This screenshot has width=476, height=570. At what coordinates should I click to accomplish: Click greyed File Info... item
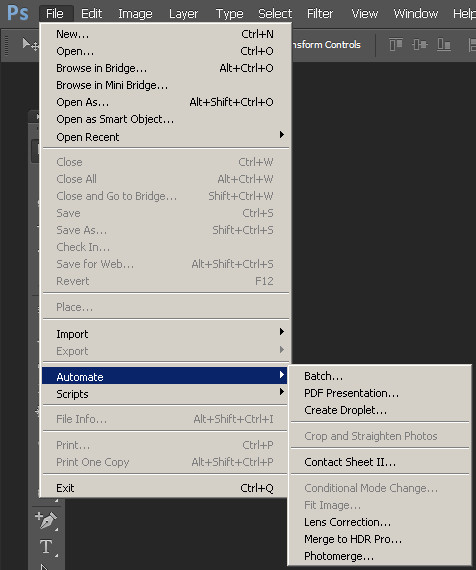[165, 420]
